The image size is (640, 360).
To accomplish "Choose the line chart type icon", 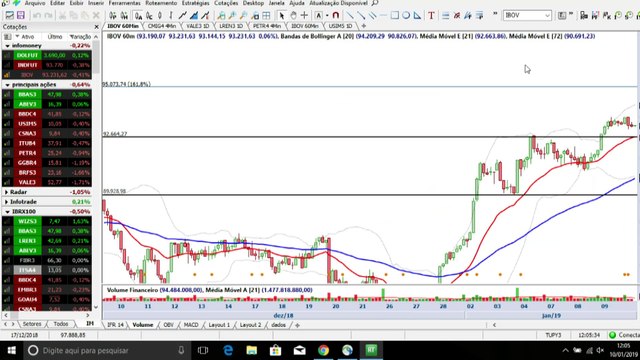I will [x=182, y=16].
